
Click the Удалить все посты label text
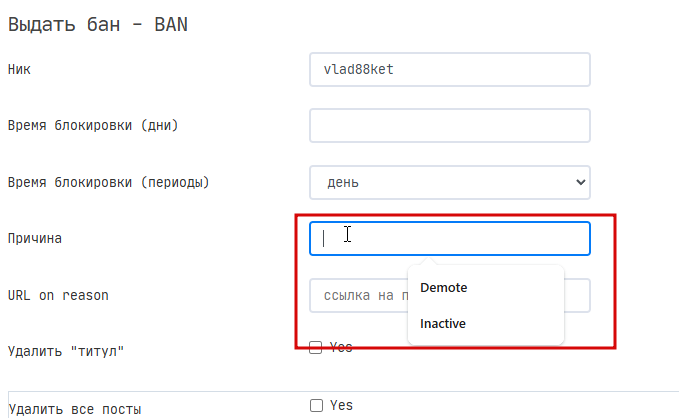click(74, 409)
